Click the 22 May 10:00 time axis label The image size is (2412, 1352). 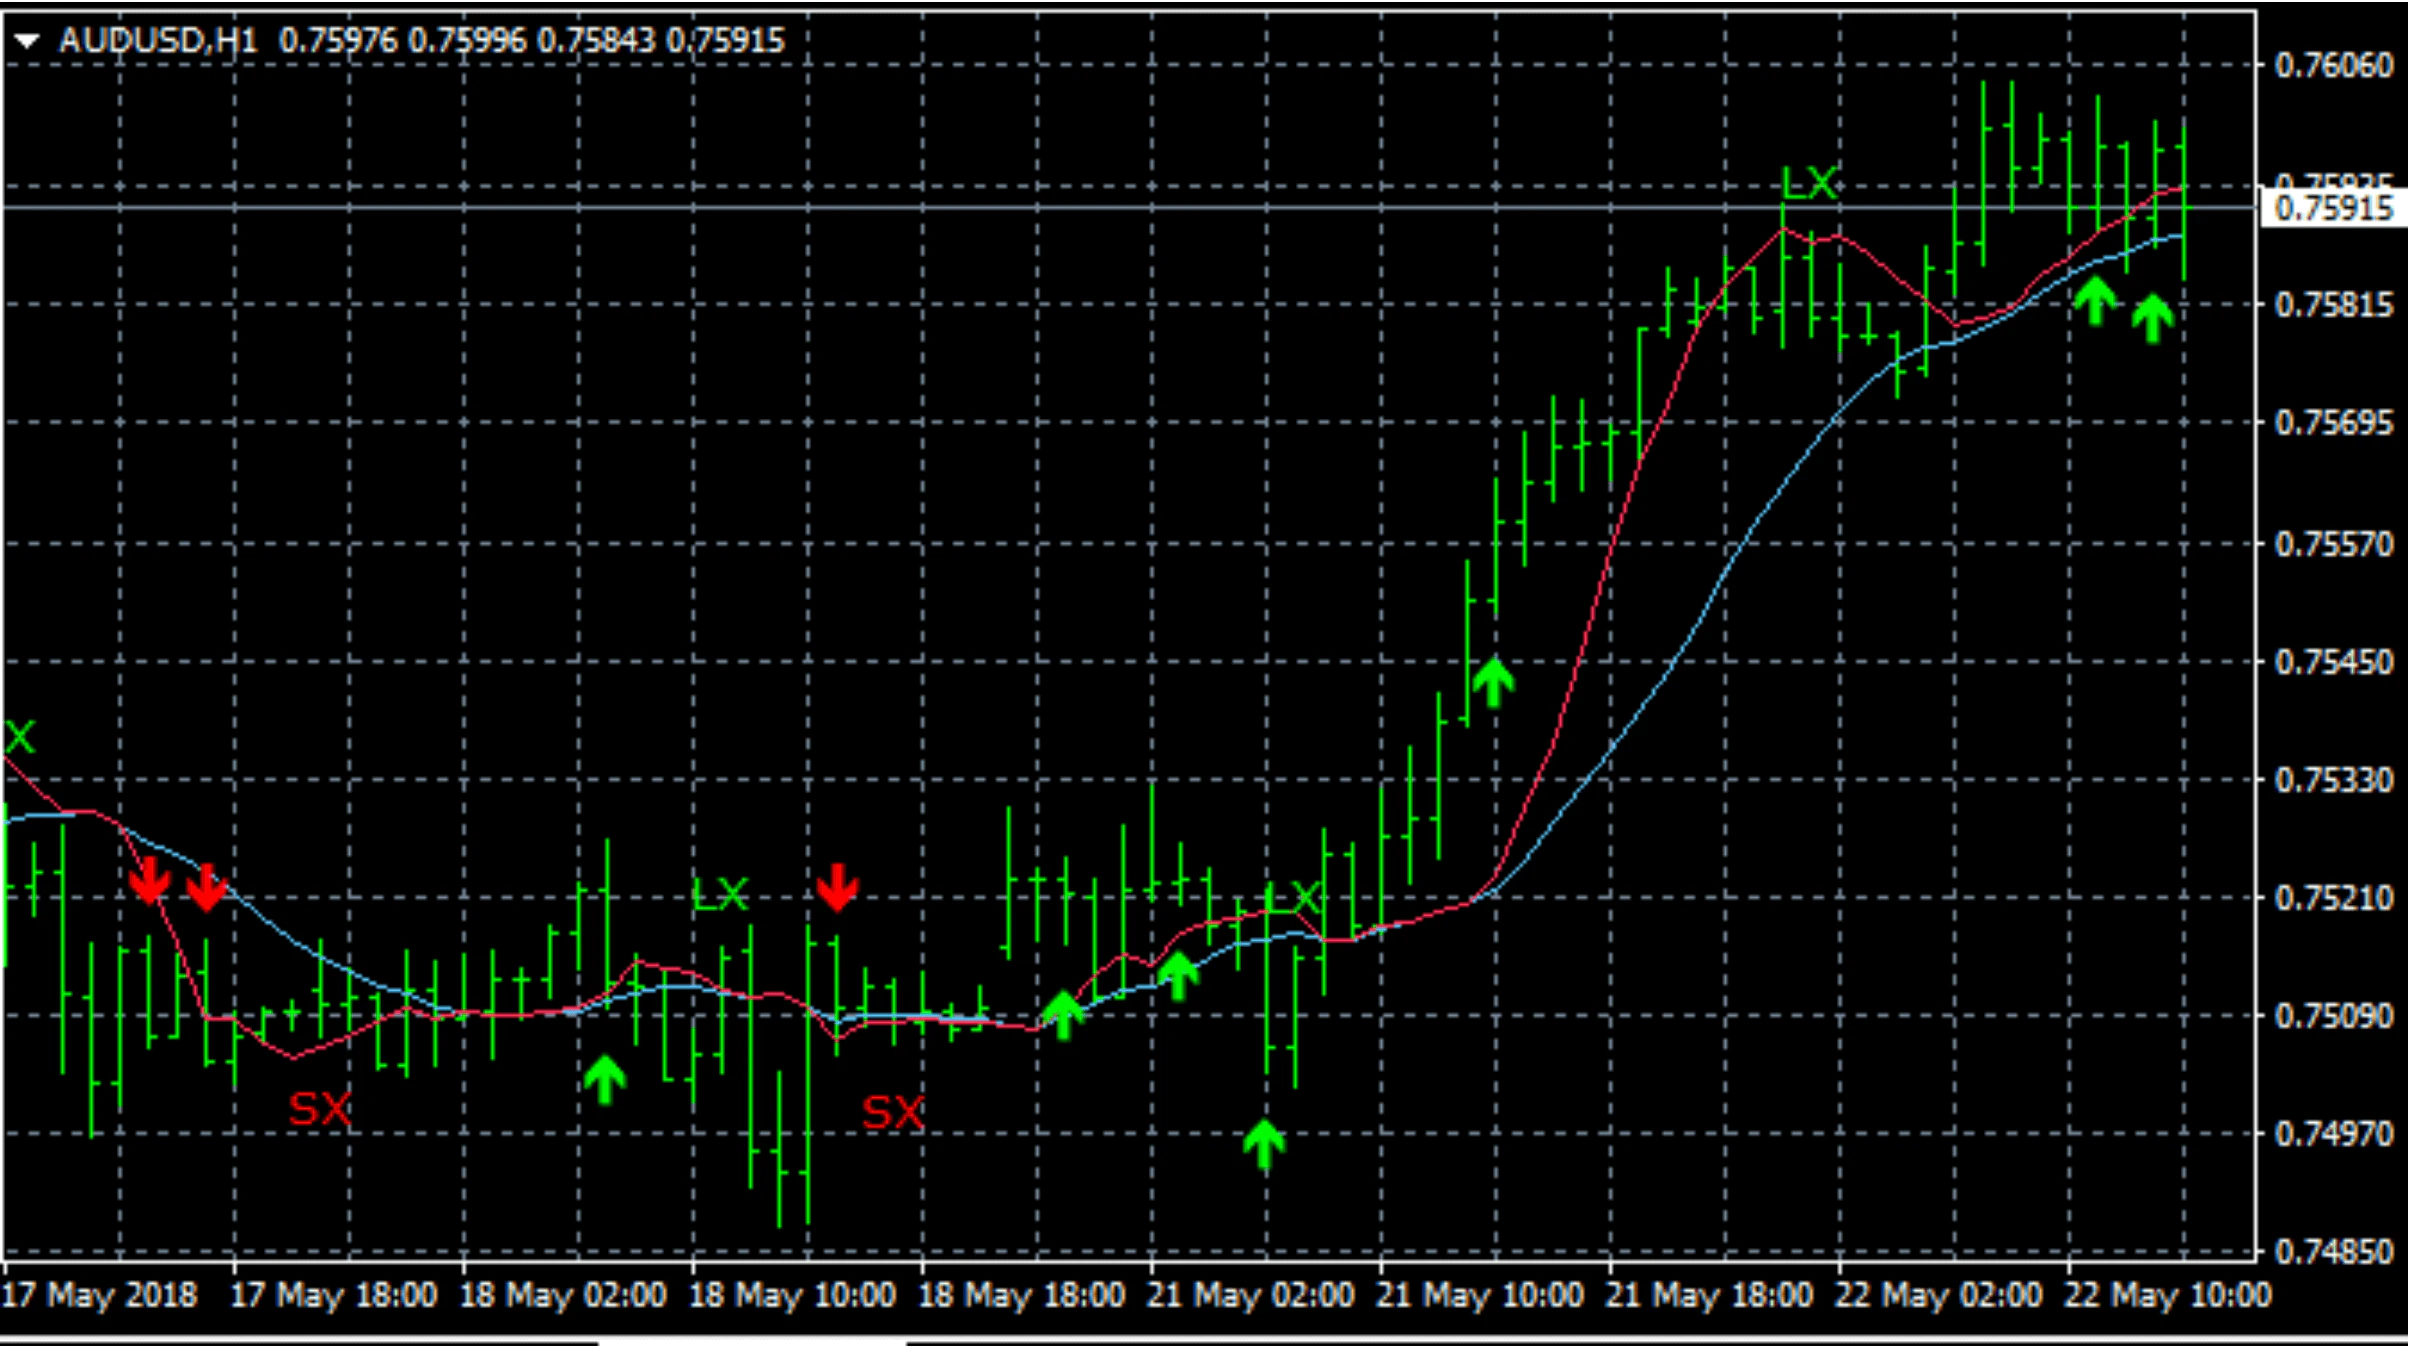(2167, 1296)
